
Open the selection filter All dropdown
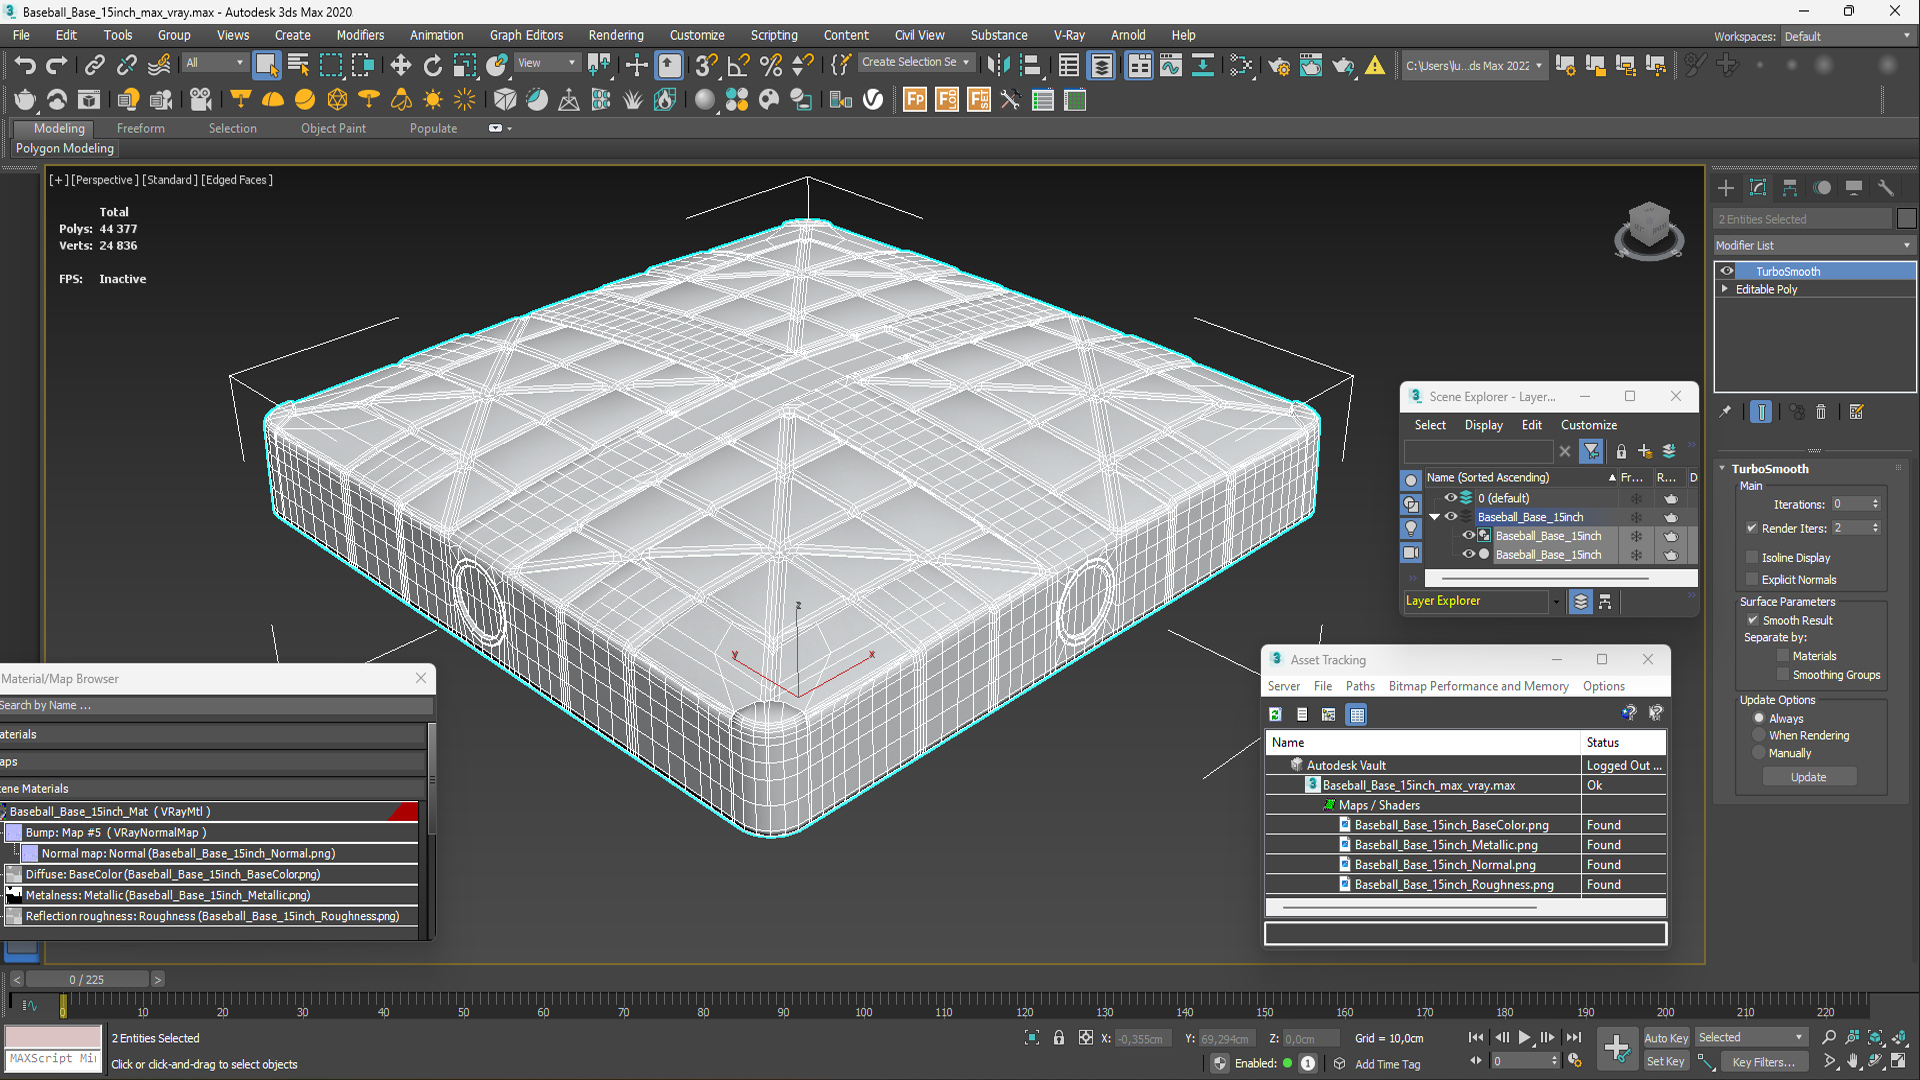pyautogui.click(x=214, y=63)
